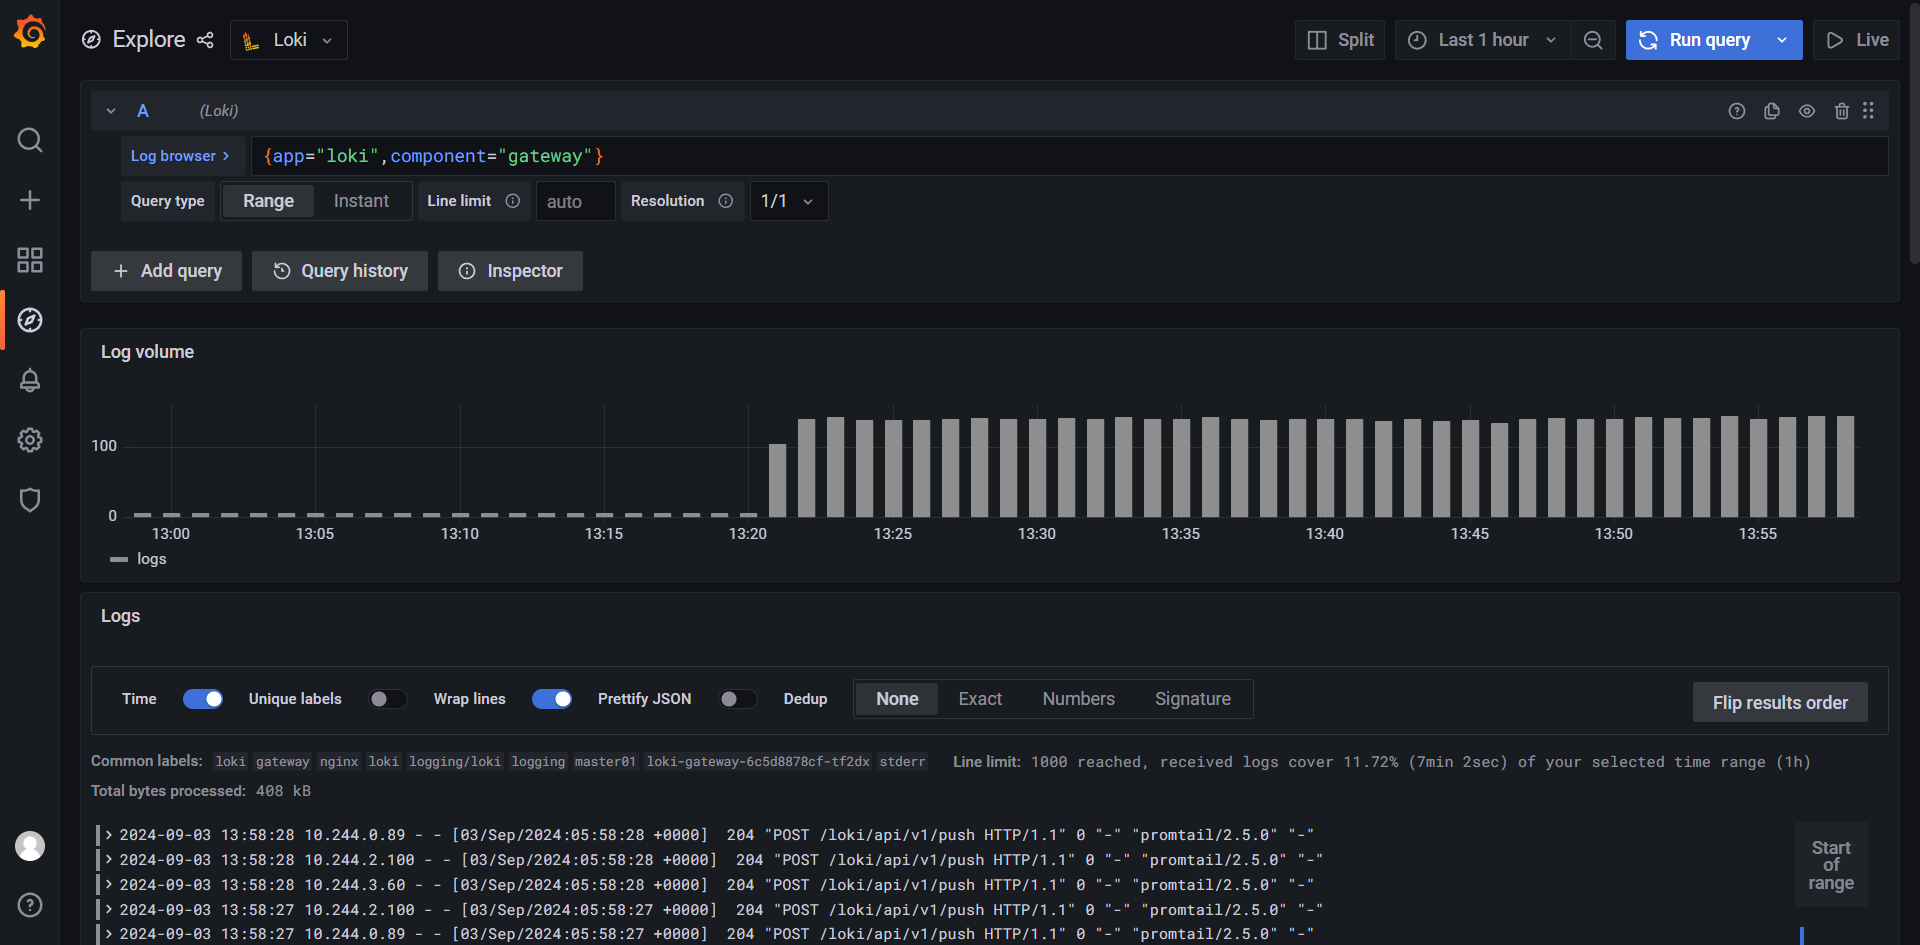Enable the Prettify JSON switch
Viewport: 1920px width, 945px height.
coord(737,699)
